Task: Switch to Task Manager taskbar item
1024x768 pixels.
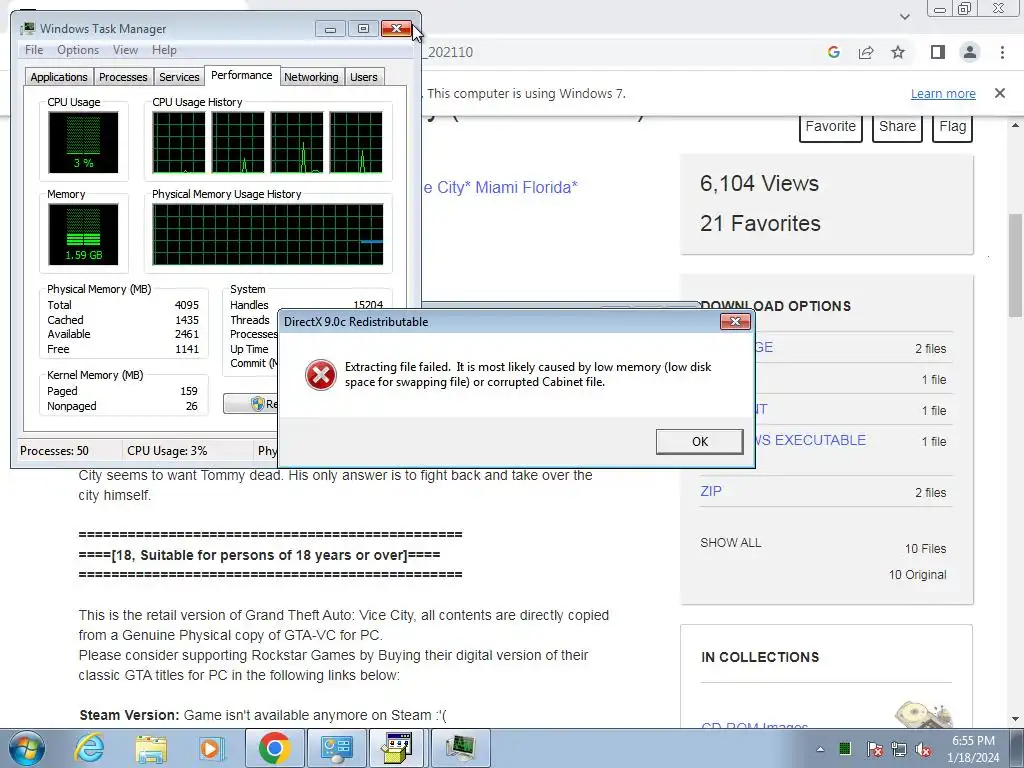Action: (460, 748)
